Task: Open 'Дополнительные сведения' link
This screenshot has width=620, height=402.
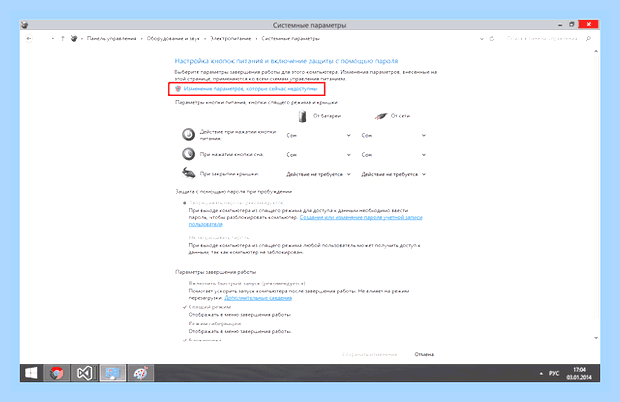Action: (258, 298)
